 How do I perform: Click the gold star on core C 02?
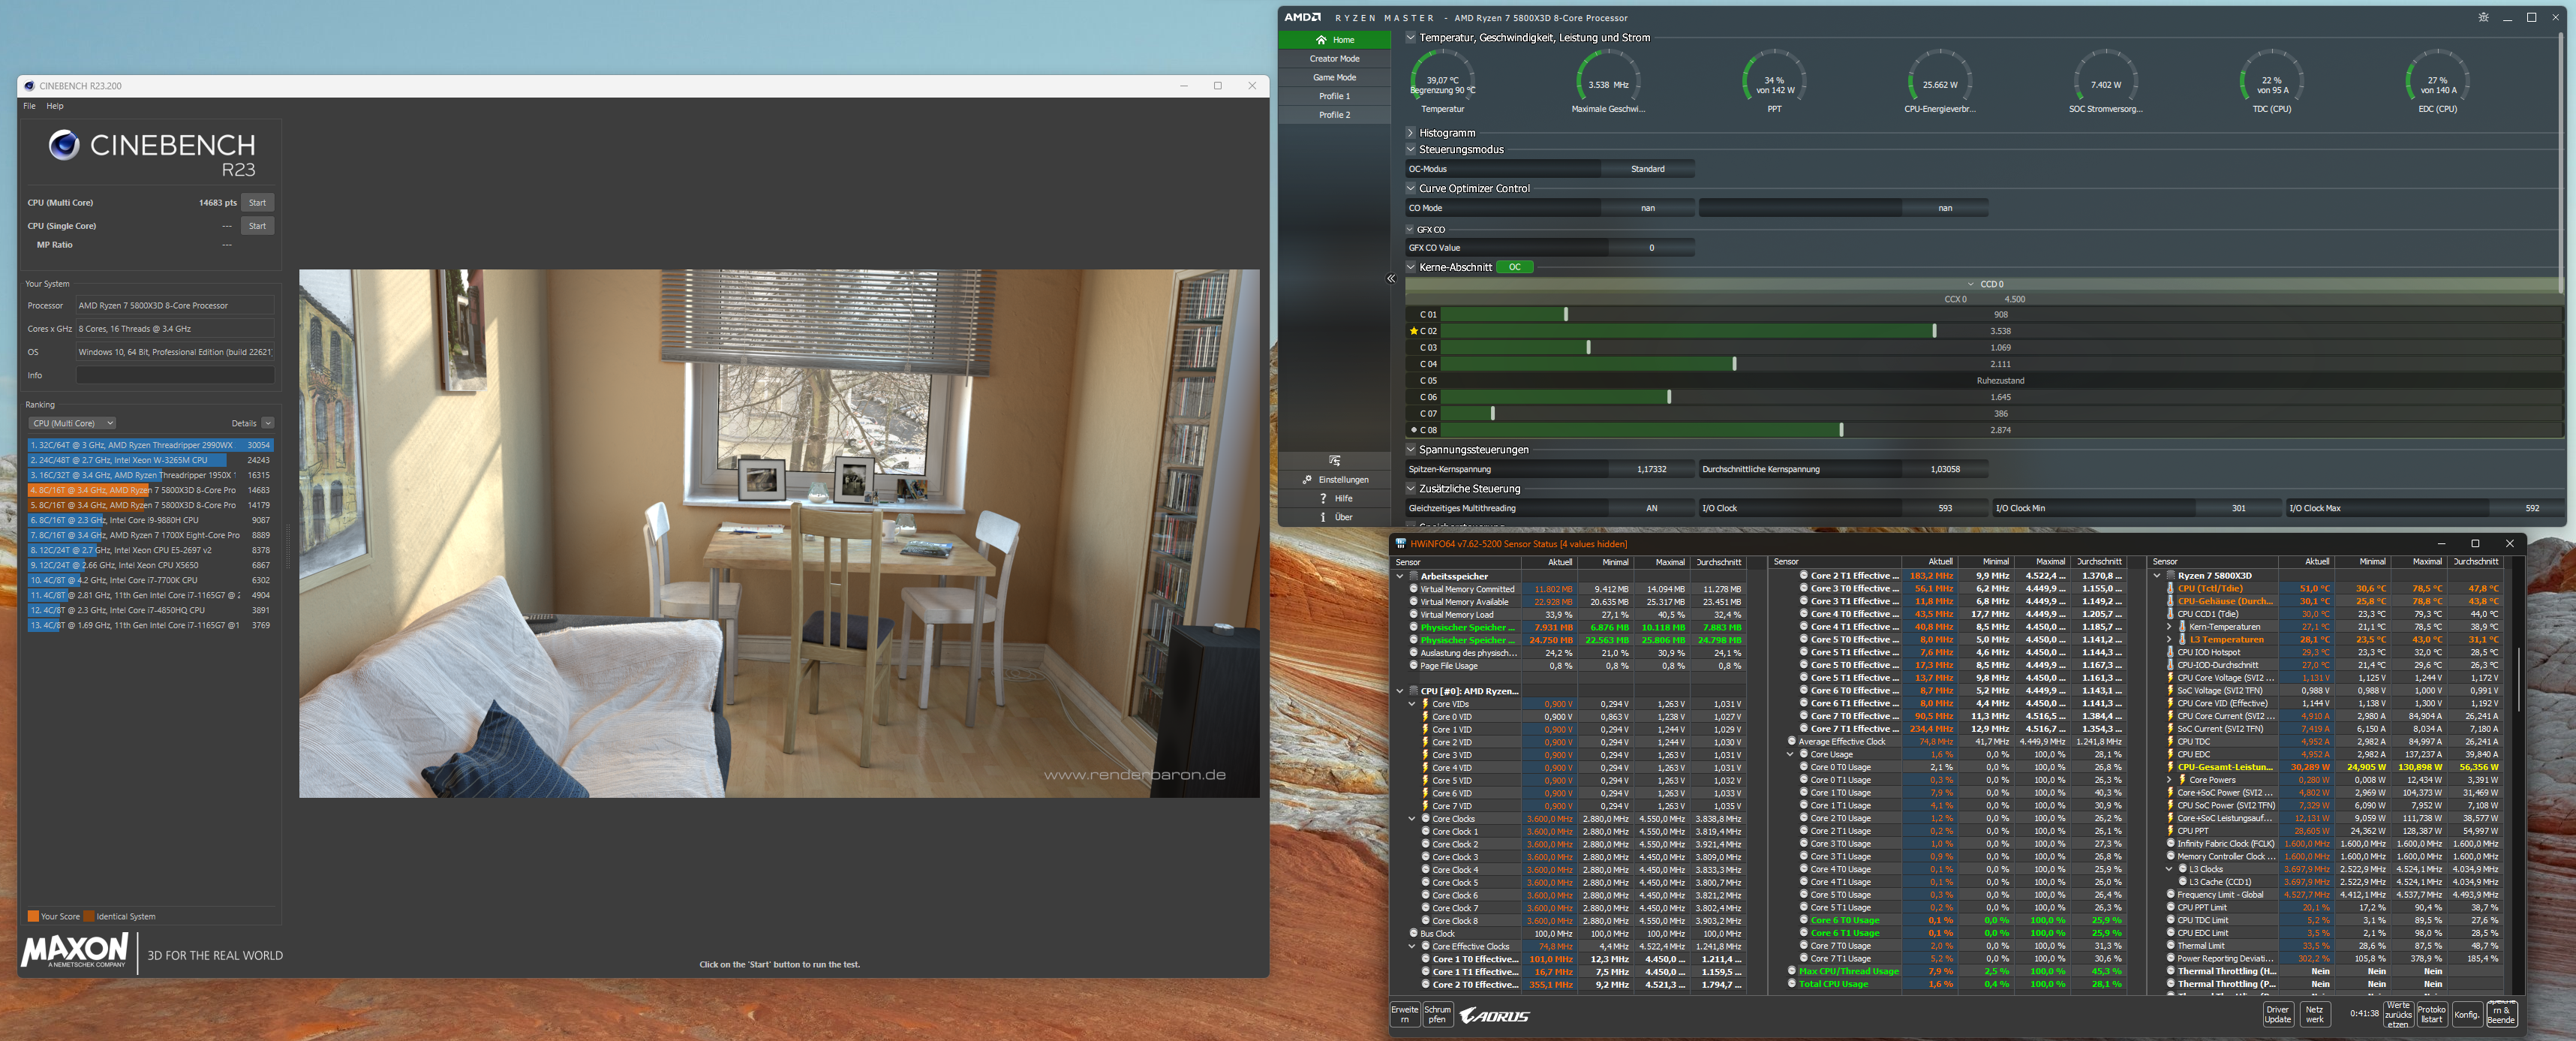pos(1413,331)
